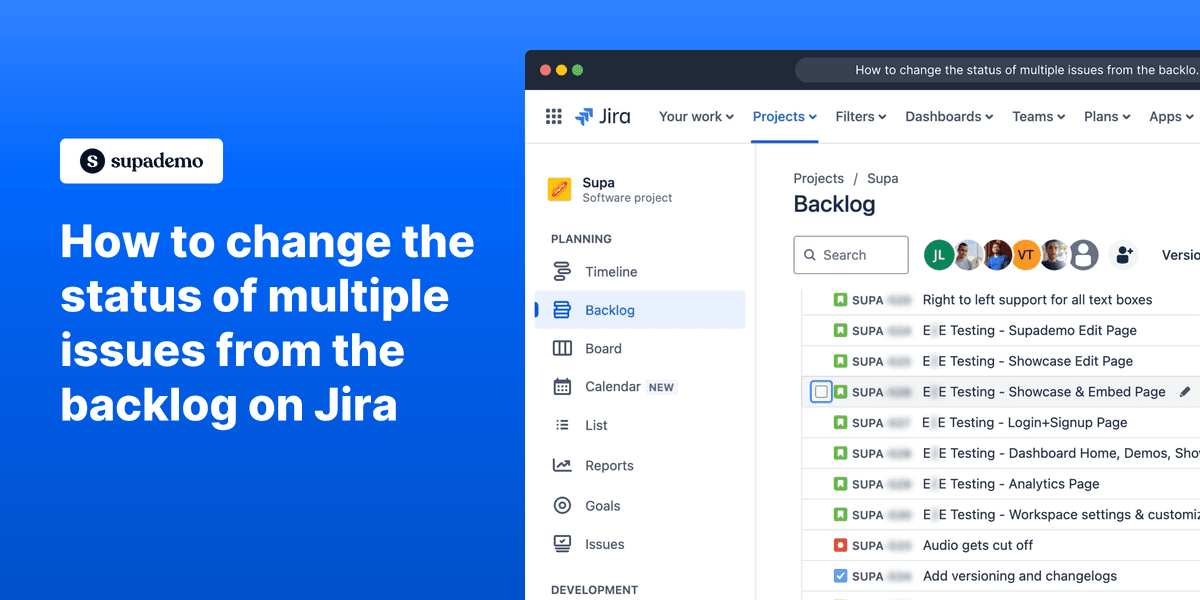Click the bug icon on the Audio issue
Viewport: 1200px width, 600px height.
[840, 545]
